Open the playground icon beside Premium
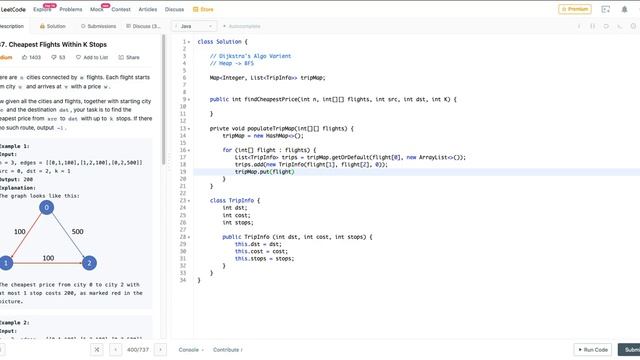Screen dimensions: 640x360 tap(606, 9)
